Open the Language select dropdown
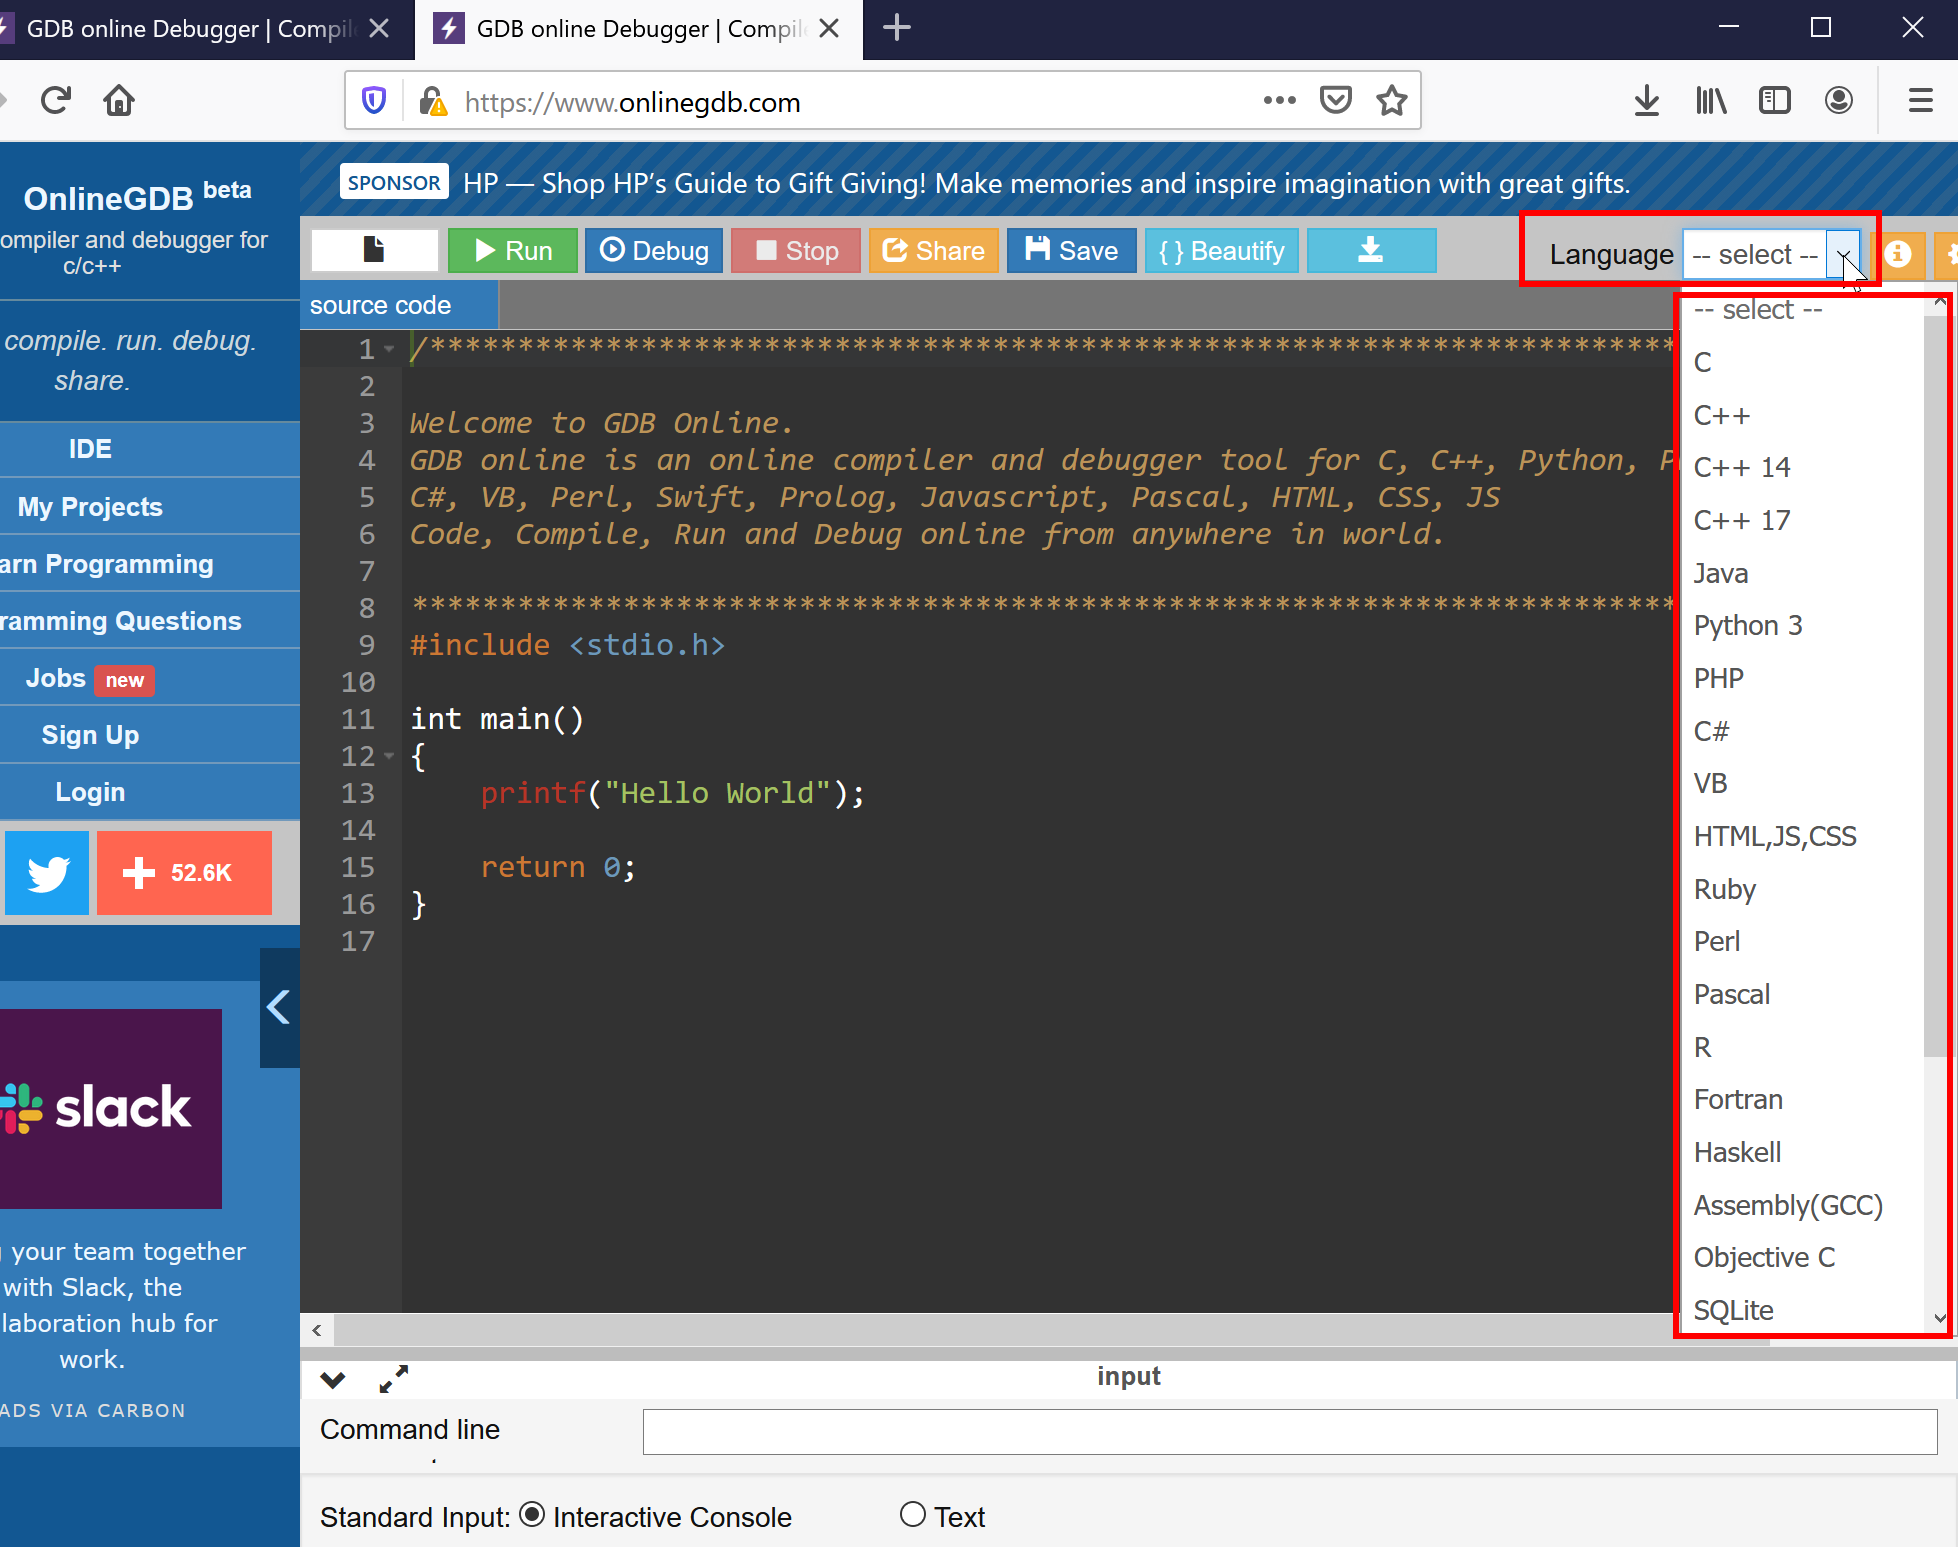The height and width of the screenshot is (1547, 1958). (1771, 254)
